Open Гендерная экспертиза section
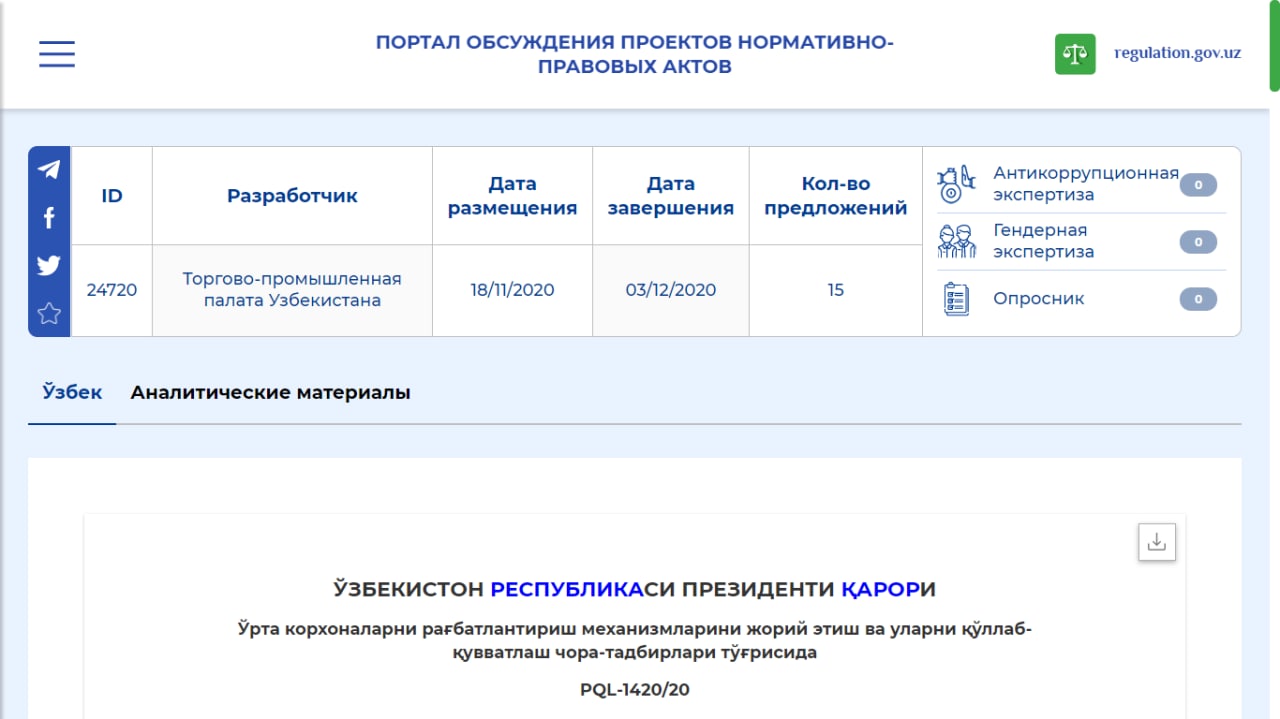 (1044, 241)
